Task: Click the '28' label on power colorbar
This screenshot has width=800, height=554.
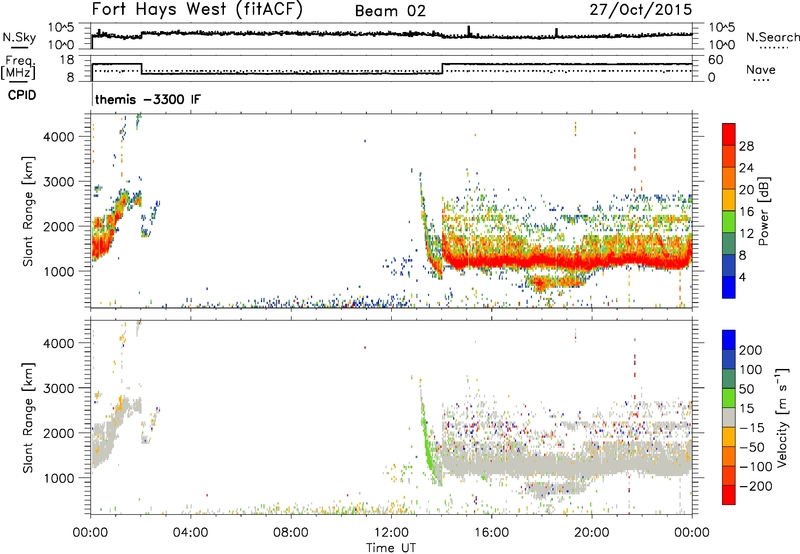Action: [x=746, y=146]
